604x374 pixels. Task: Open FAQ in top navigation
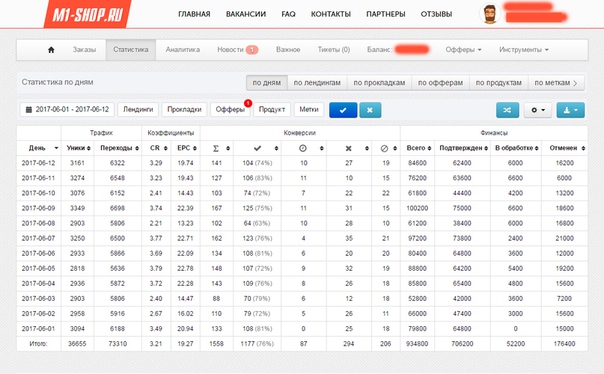288,14
